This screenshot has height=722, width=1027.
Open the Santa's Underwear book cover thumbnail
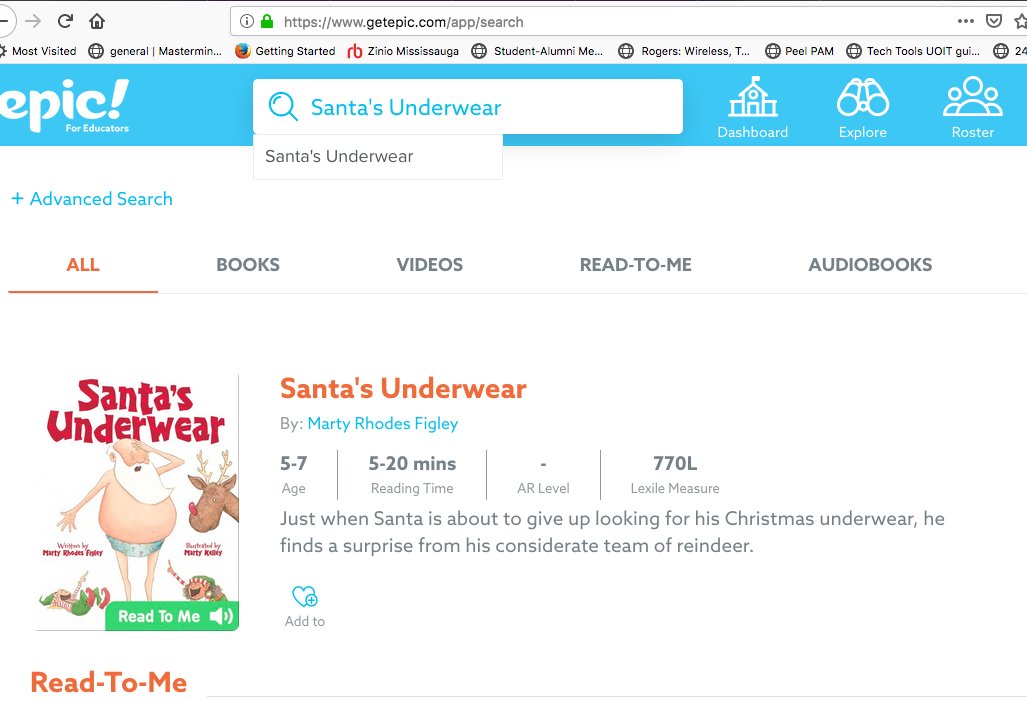click(x=138, y=502)
